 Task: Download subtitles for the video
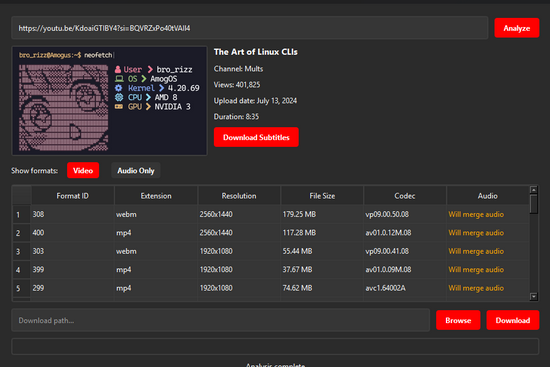(x=256, y=137)
